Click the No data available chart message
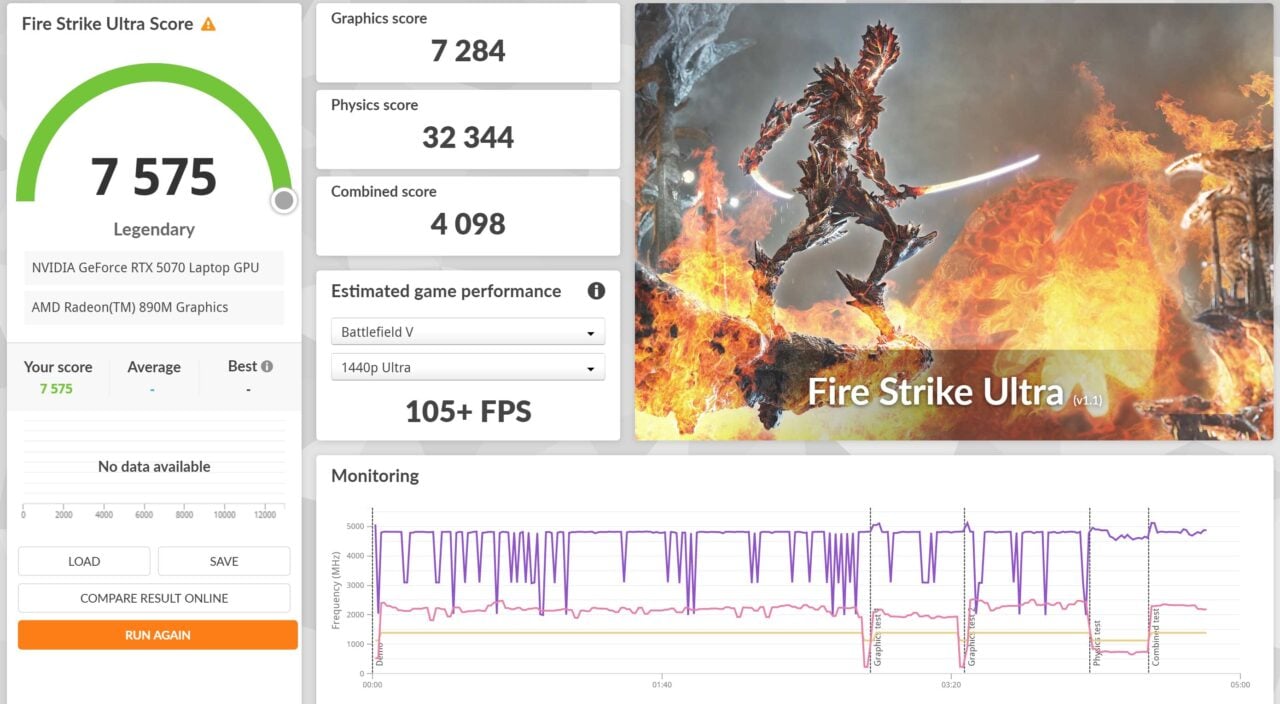Screen dimensions: 1280x704 (154, 466)
